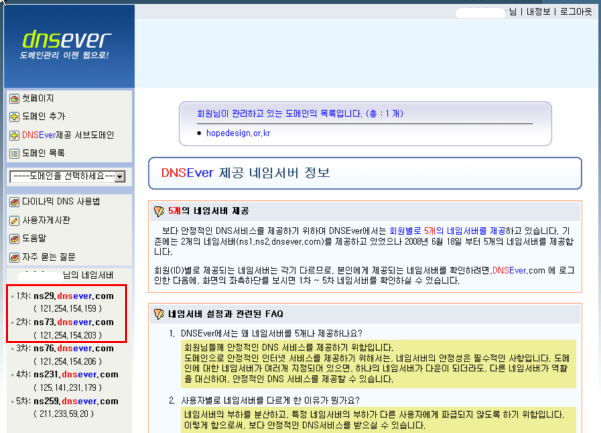Click the domain dropdown arrow button
Screen dimensions: 601x433
pos(120,177)
